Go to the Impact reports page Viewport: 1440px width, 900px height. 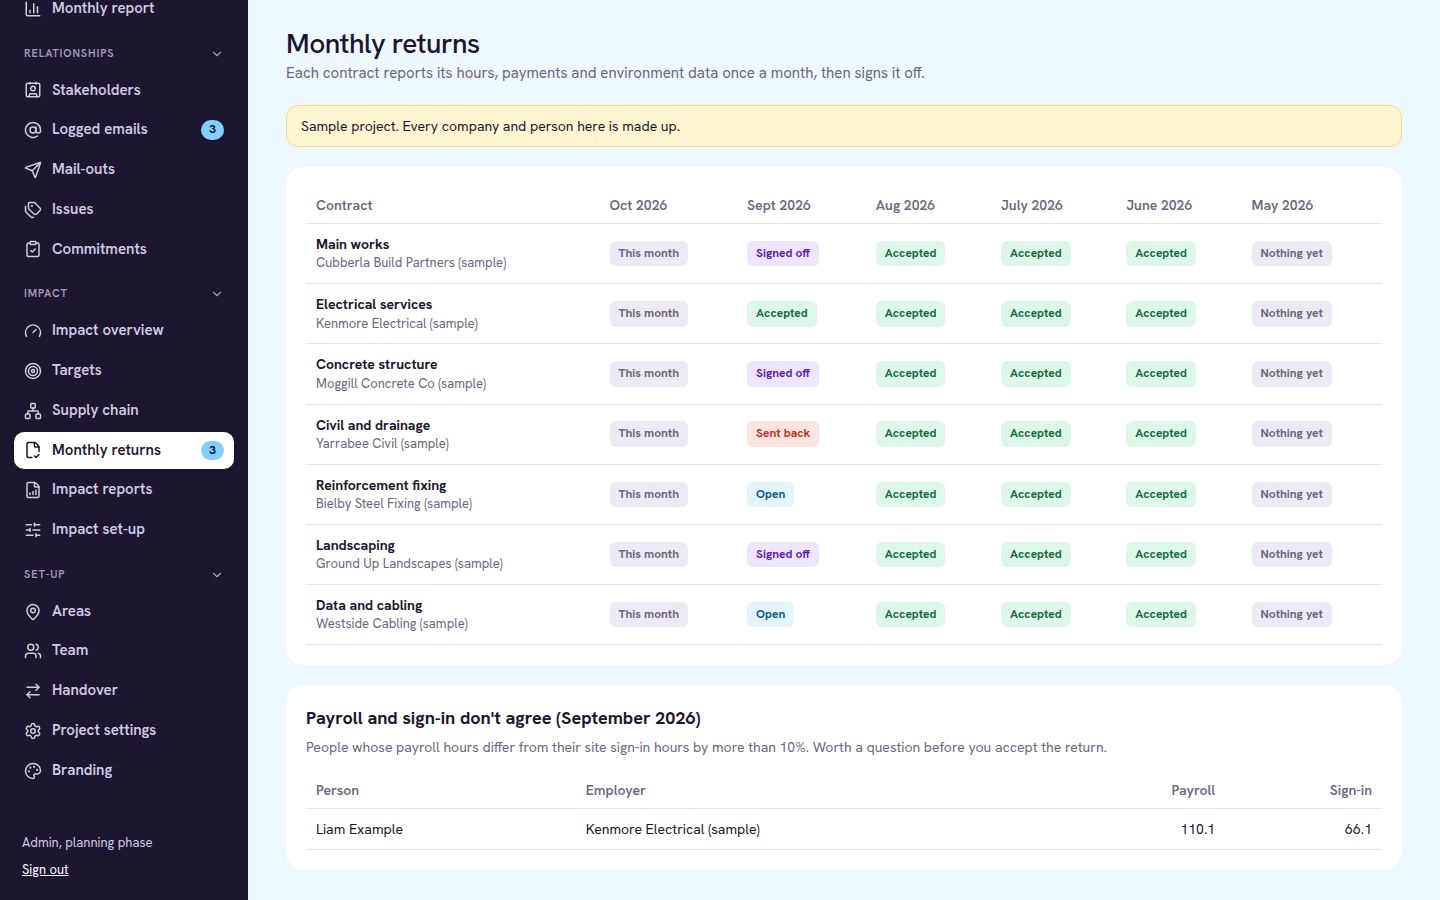click(124, 489)
